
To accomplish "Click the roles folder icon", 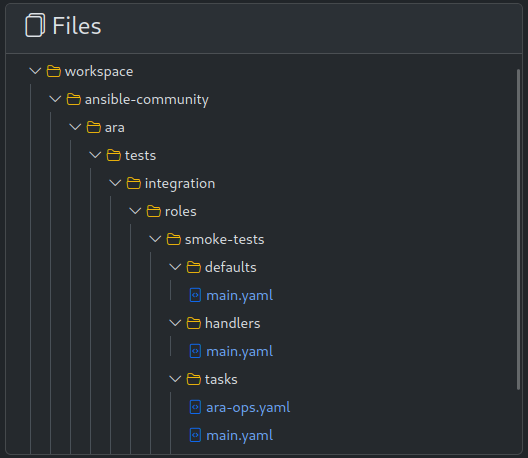I will coord(154,211).
